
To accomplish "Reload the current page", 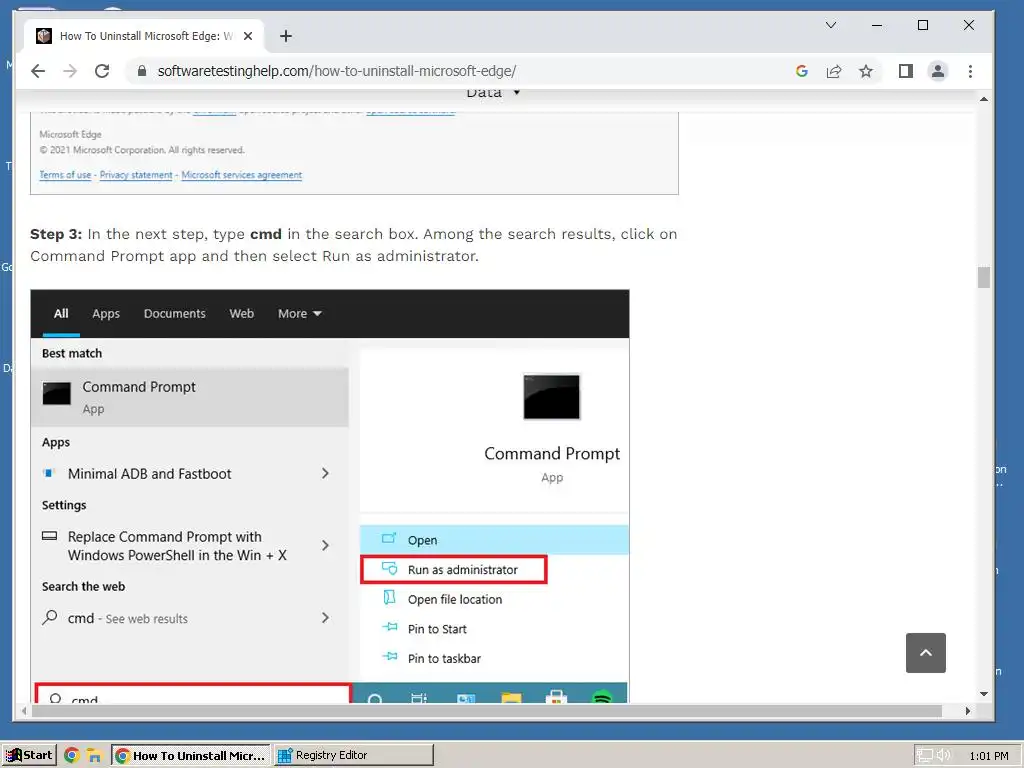I will (102, 71).
